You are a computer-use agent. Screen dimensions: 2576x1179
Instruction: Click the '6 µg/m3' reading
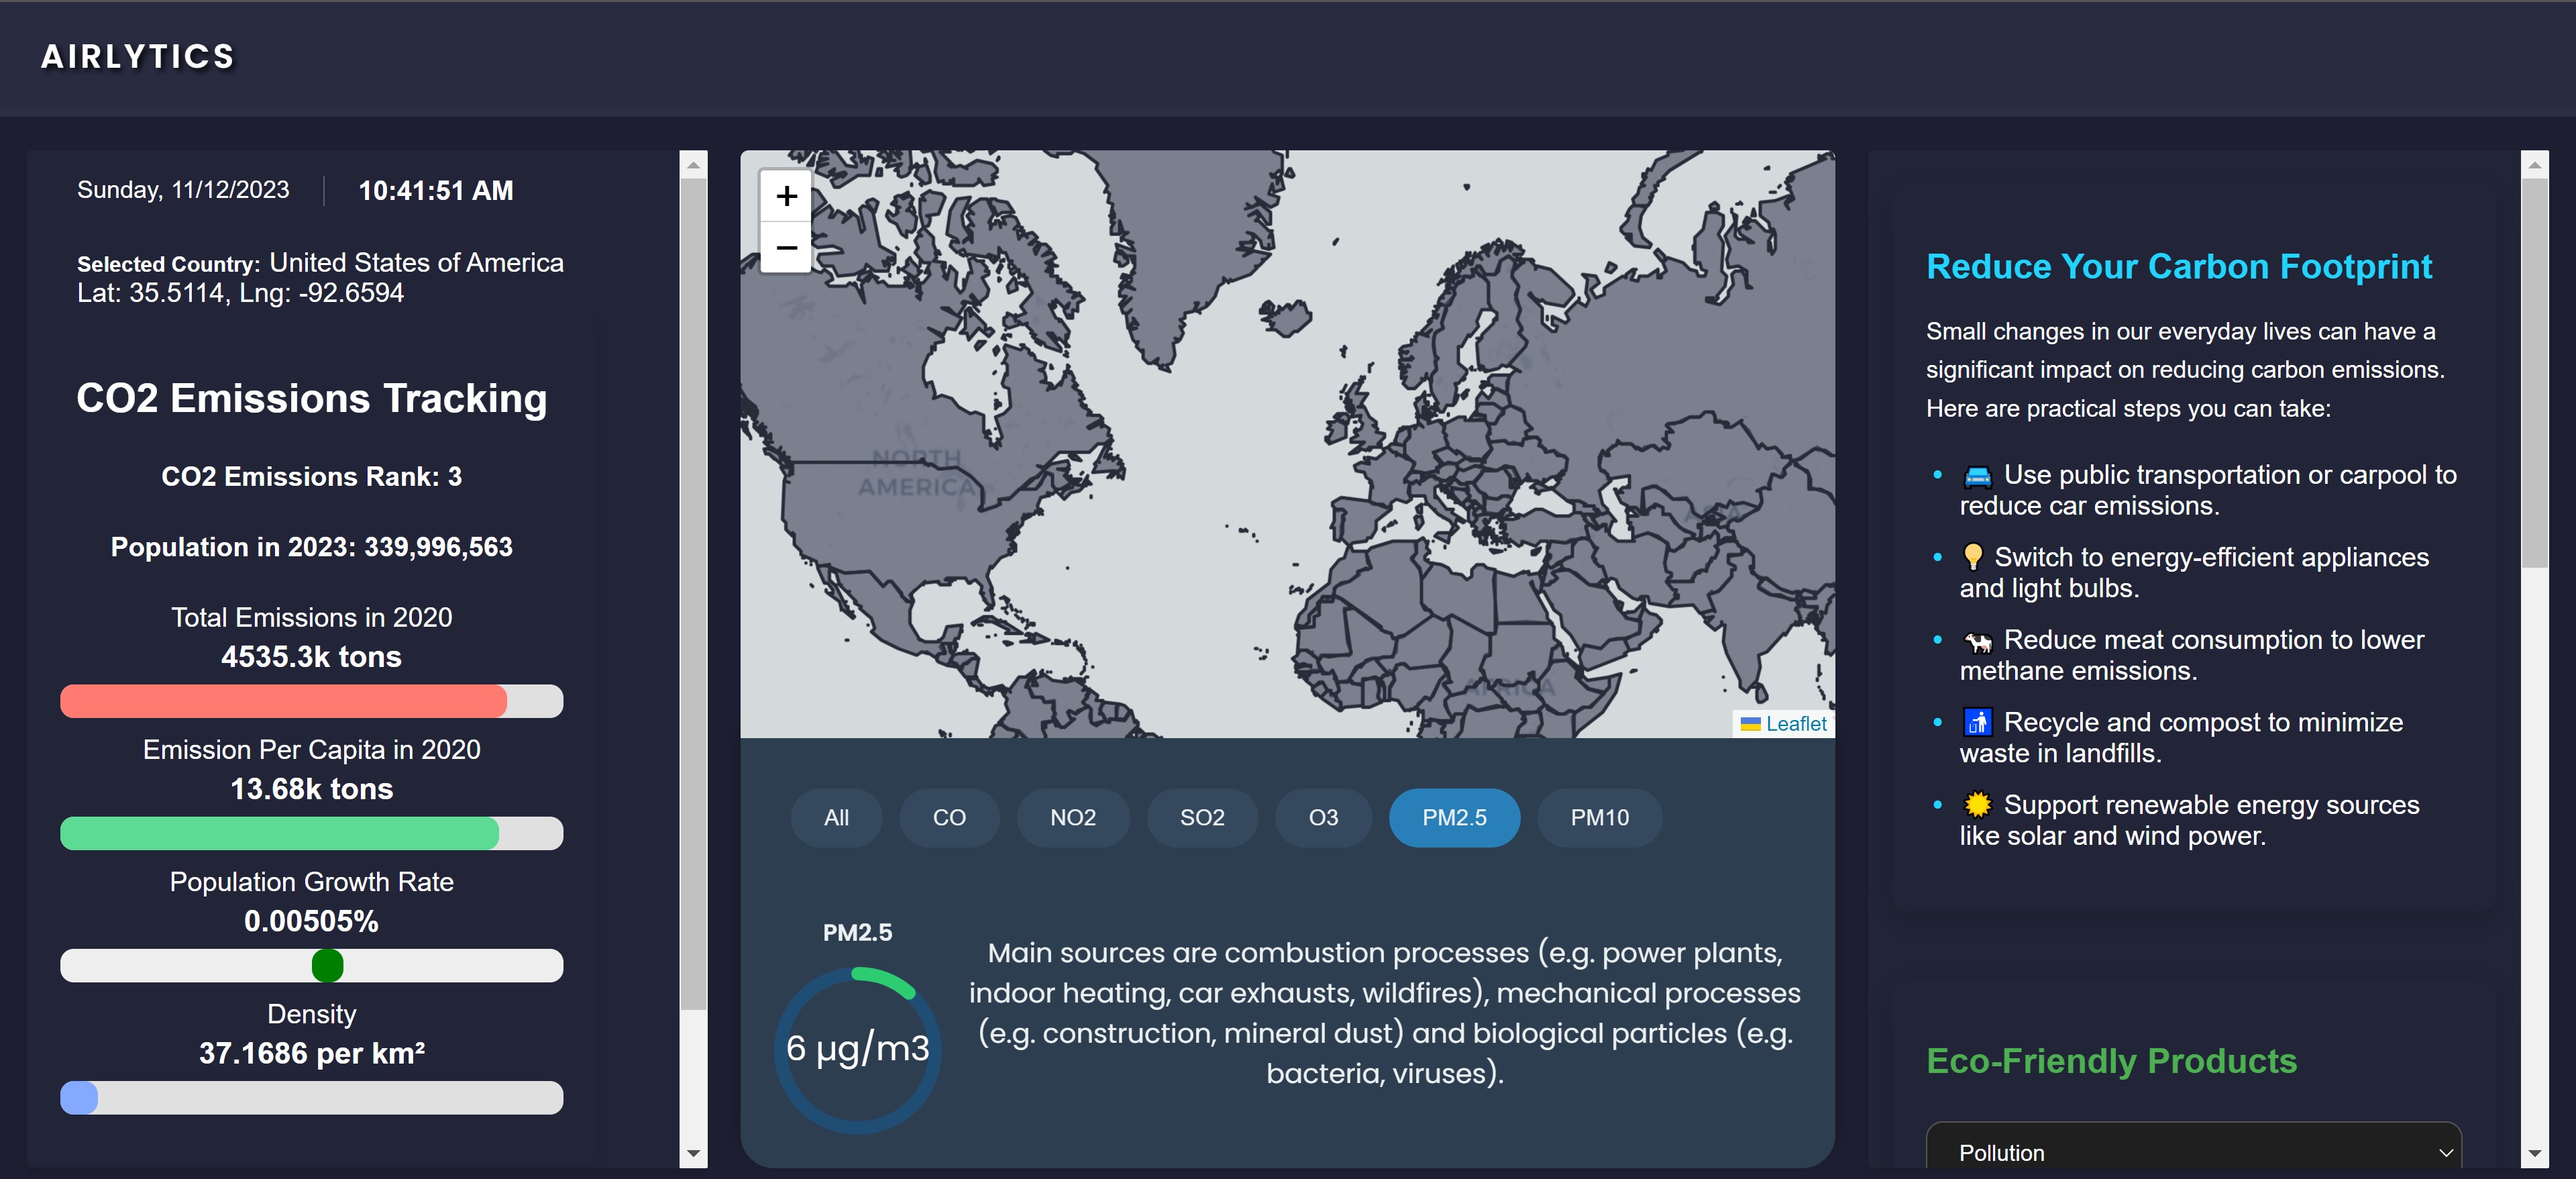(x=857, y=1048)
